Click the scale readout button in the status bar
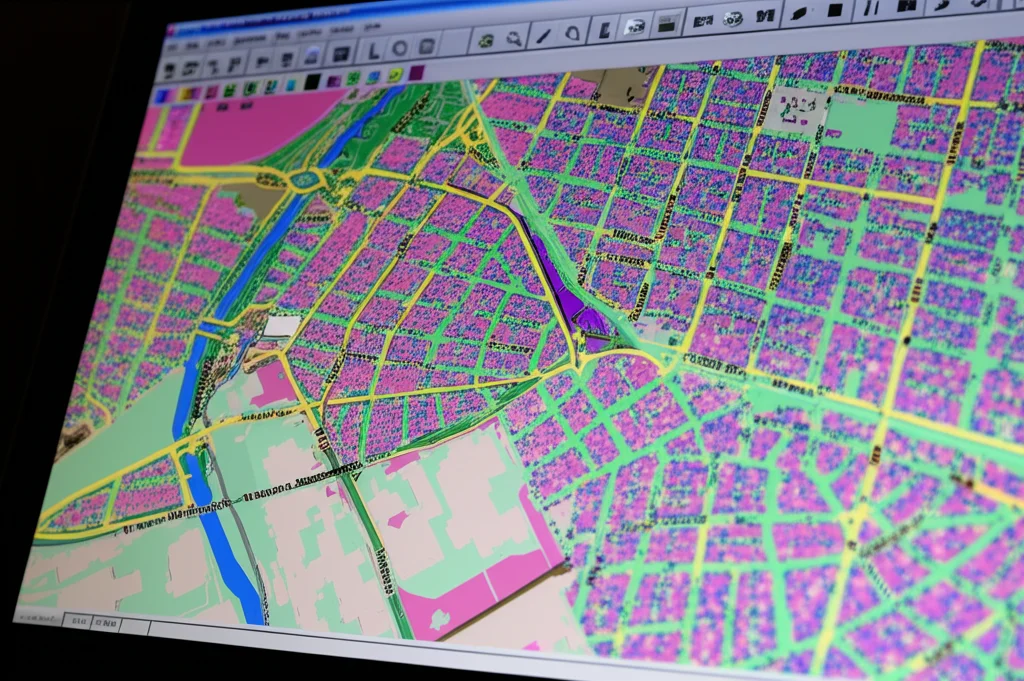Image resolution: width=1024 pixels, height=681 pixels. pos(78,620)
